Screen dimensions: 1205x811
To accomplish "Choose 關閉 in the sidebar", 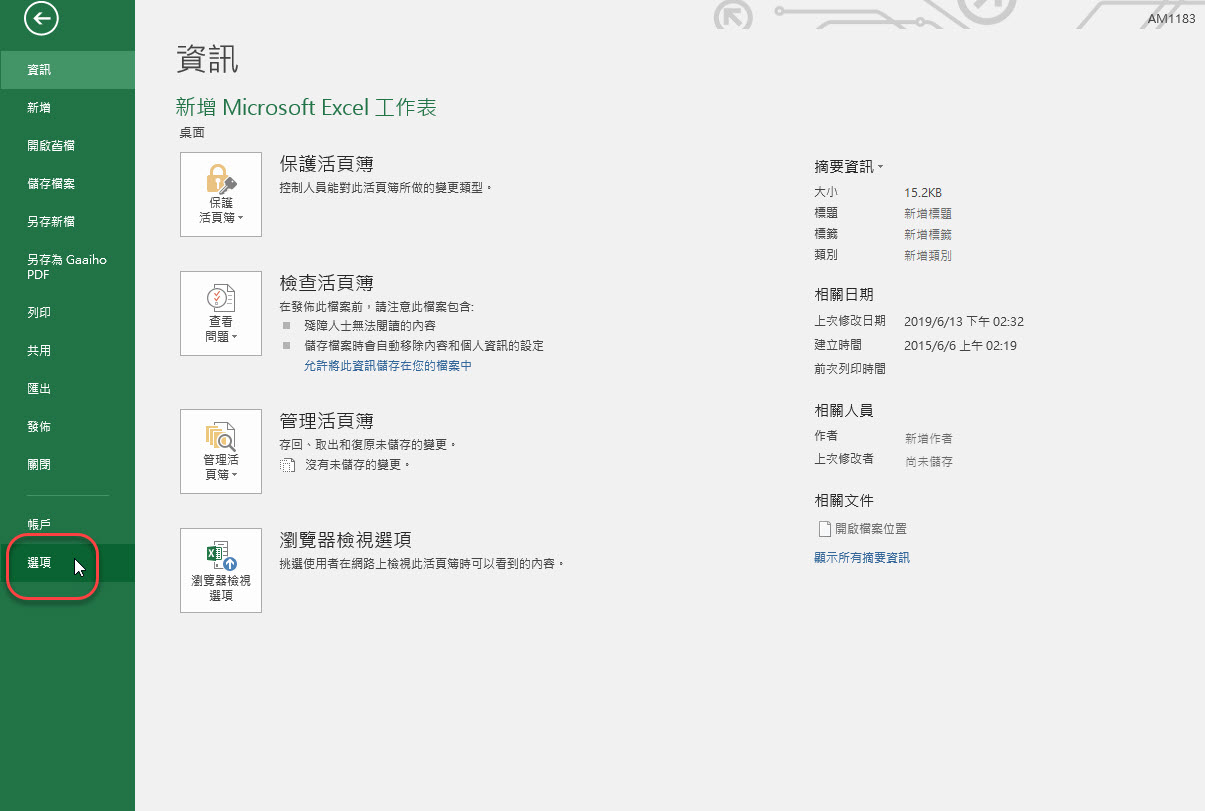I will tap(67, 465).
